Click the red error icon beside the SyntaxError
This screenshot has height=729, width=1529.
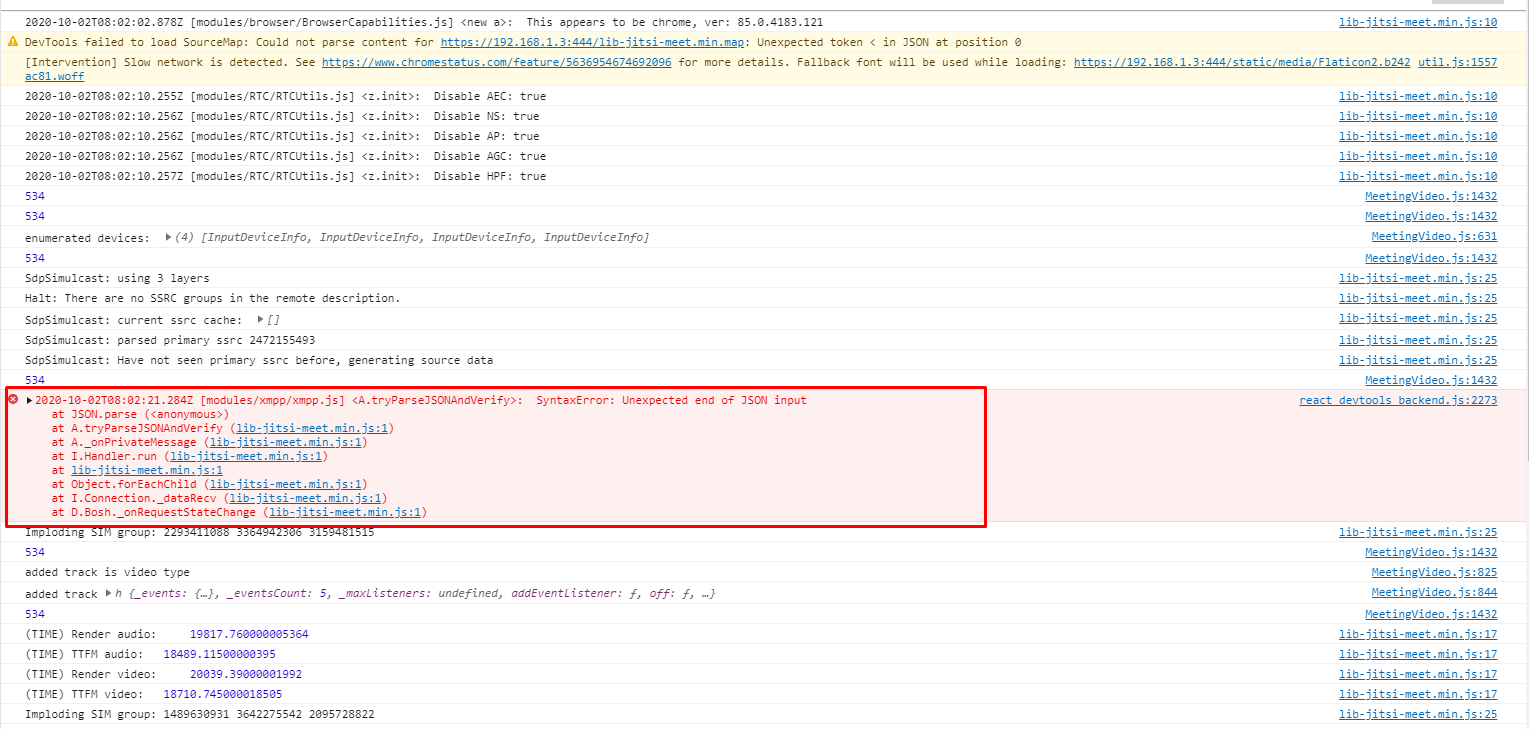point(12,400)
